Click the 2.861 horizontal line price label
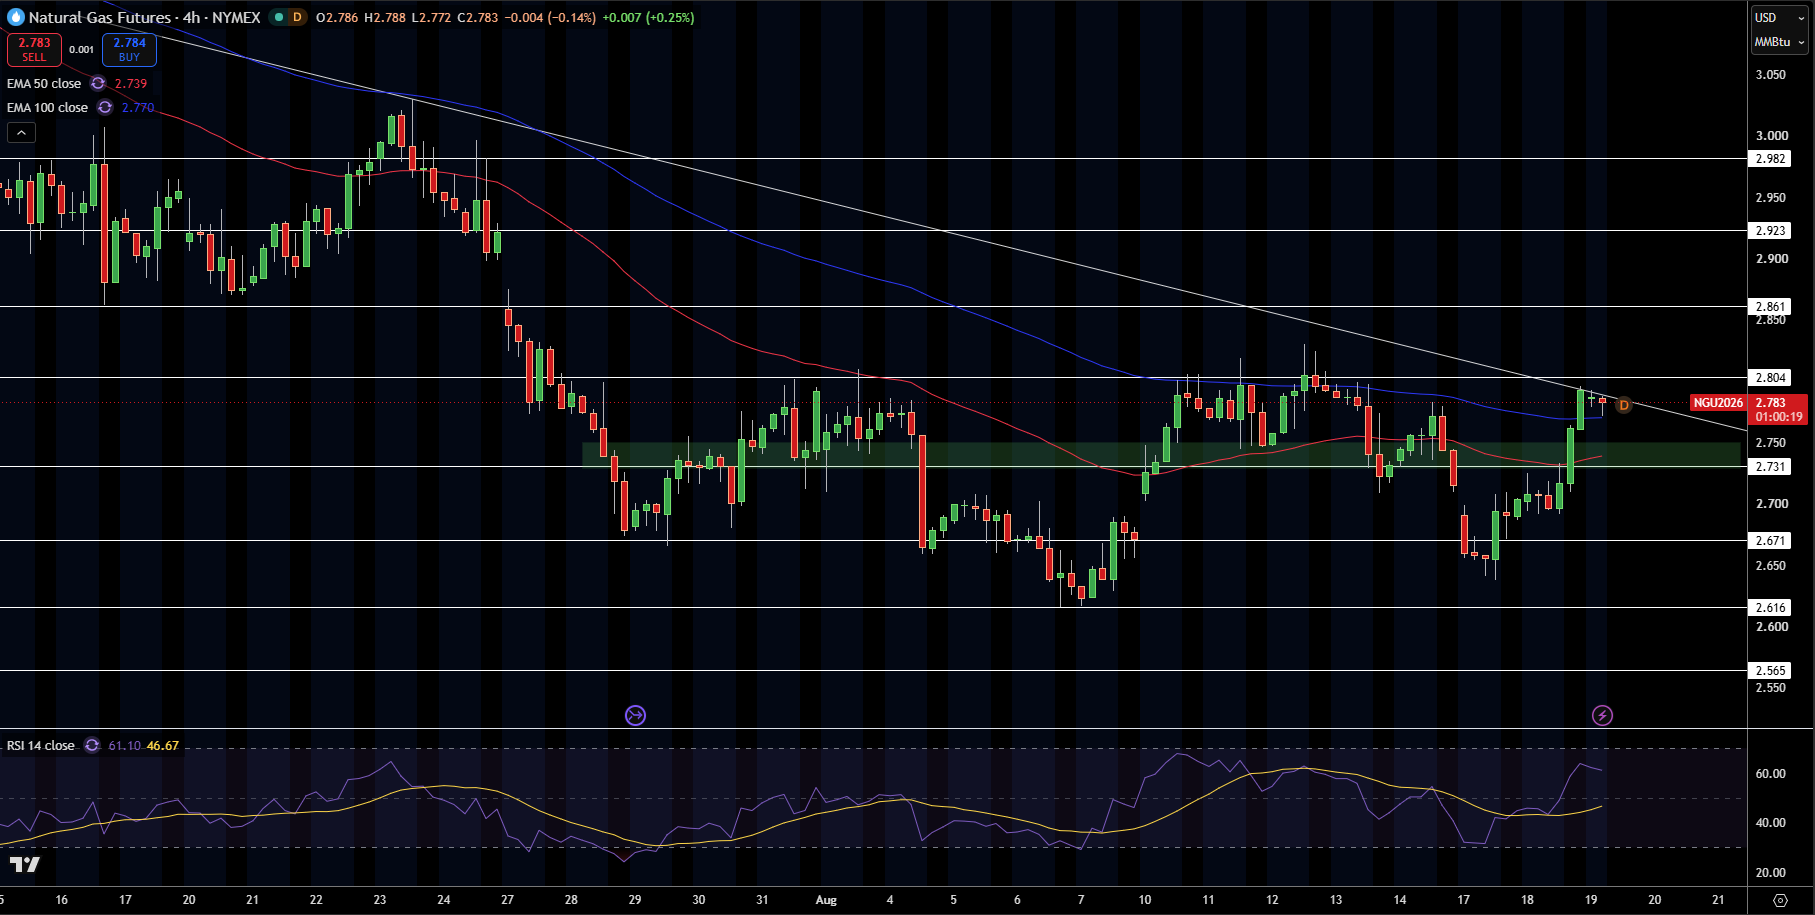1815x915 pixels. [x=1770, y=307]
